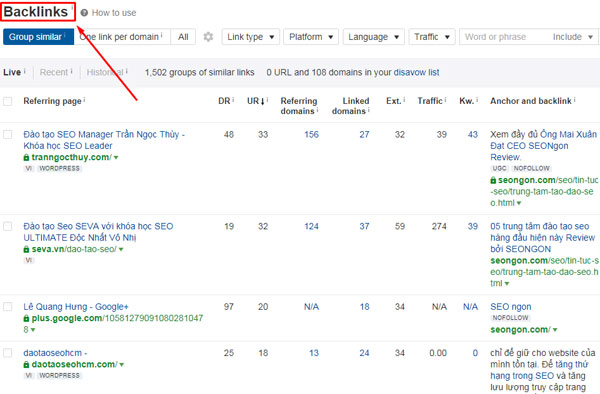Viewport: 600px width, 394px height.
Task: Sort by the UR column arrow
Action: pyautogui.click(x=262, y=101)
